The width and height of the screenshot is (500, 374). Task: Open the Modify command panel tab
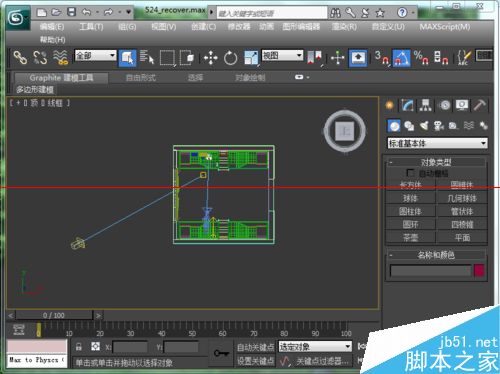point(407,105)
